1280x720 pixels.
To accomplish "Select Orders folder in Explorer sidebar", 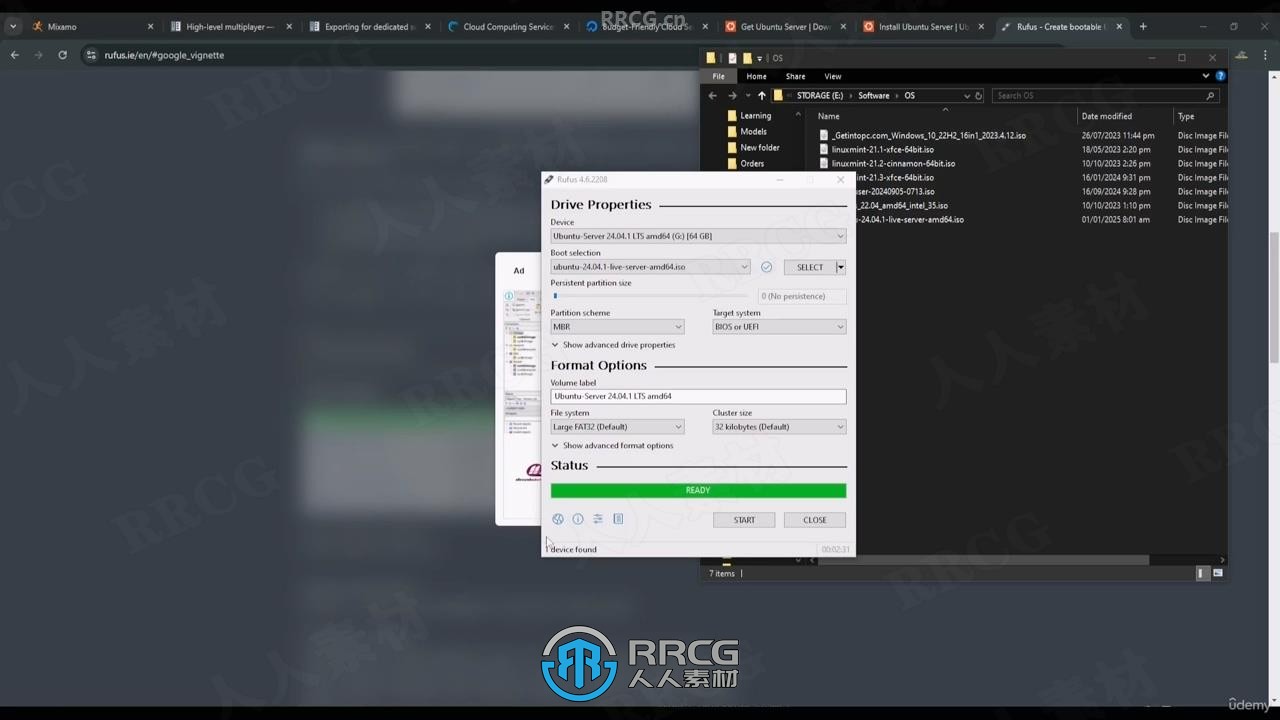I will (751, 164).
